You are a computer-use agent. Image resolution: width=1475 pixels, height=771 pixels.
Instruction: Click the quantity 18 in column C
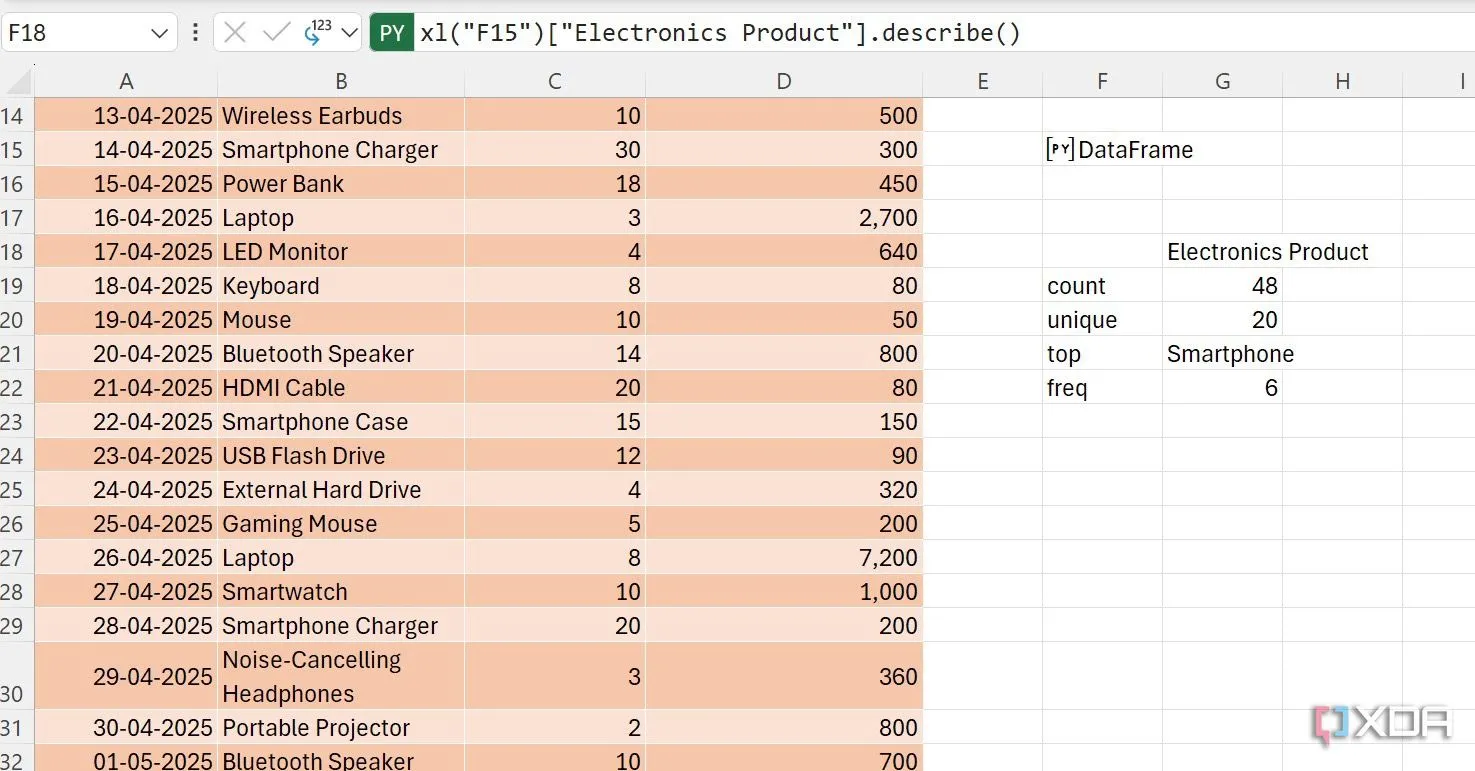(555, 184)
